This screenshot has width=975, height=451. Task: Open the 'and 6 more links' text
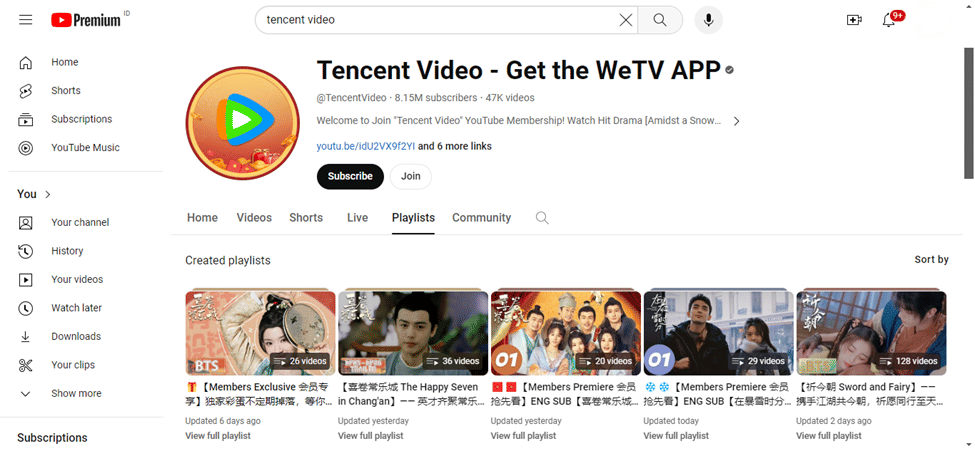click(455, 146)
